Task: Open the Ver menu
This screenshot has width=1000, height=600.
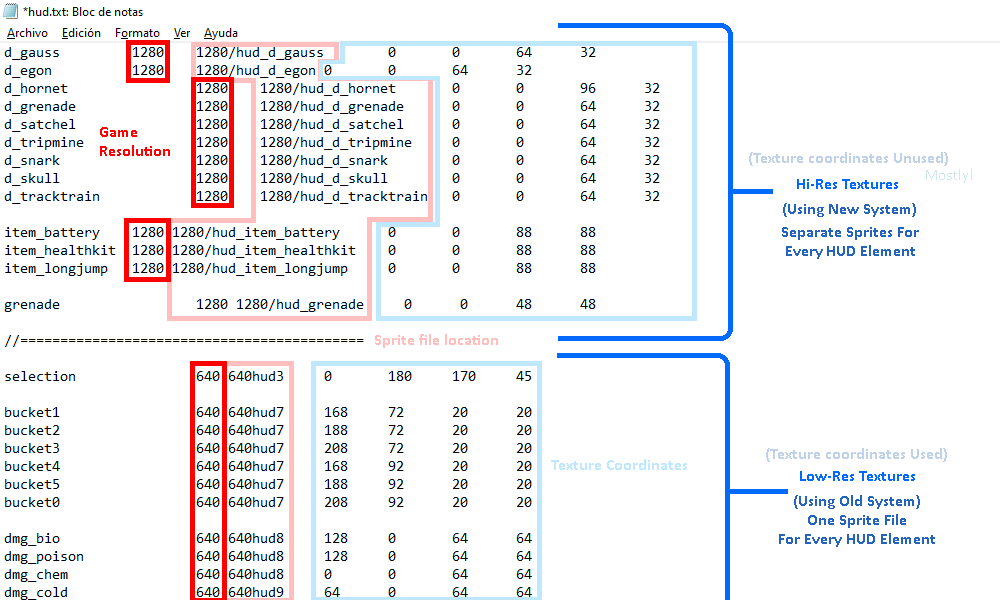Action: 182,33
